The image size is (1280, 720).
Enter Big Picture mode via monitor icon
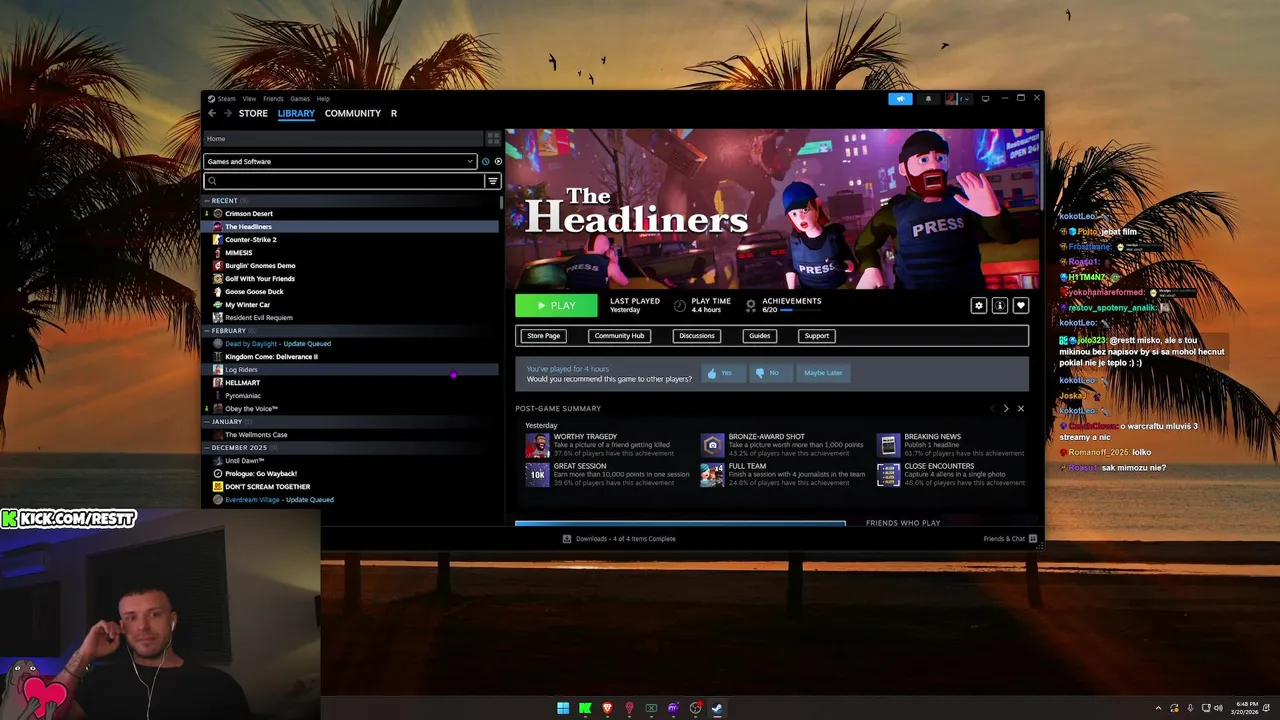(985, 98)
